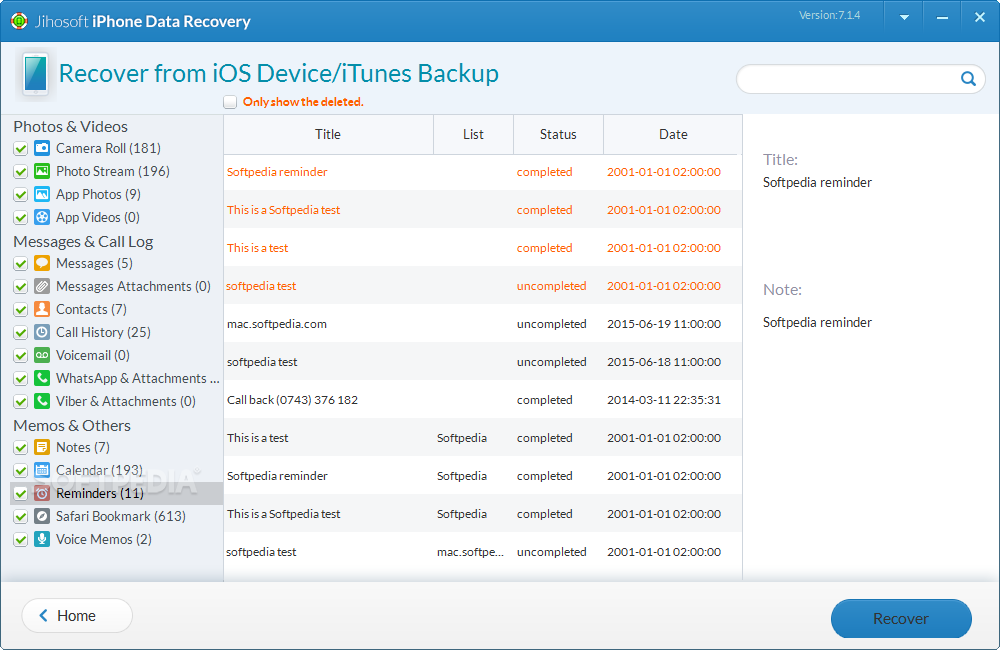Uncheck the Viber & Attachments checkbox
The image size is (1000, 650).
[x=20, y=401]
